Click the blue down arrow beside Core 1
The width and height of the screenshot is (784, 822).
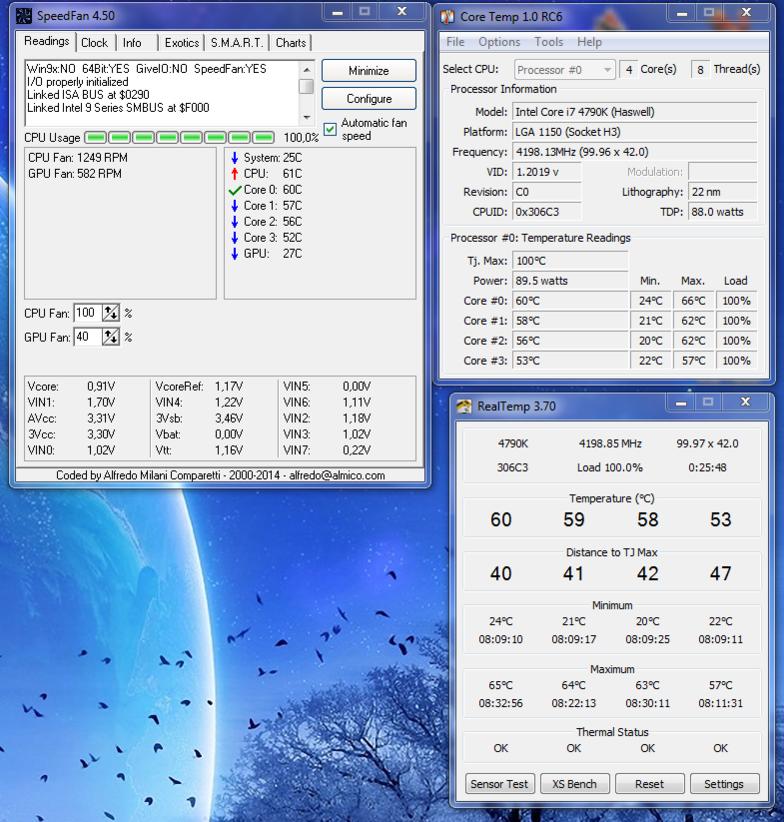point(235,206)
